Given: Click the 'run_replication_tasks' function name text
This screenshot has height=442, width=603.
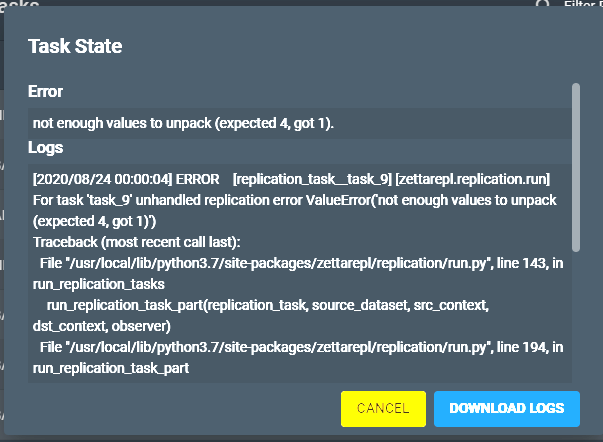Looking at the screenshot, I should click(x=98, y=284).
